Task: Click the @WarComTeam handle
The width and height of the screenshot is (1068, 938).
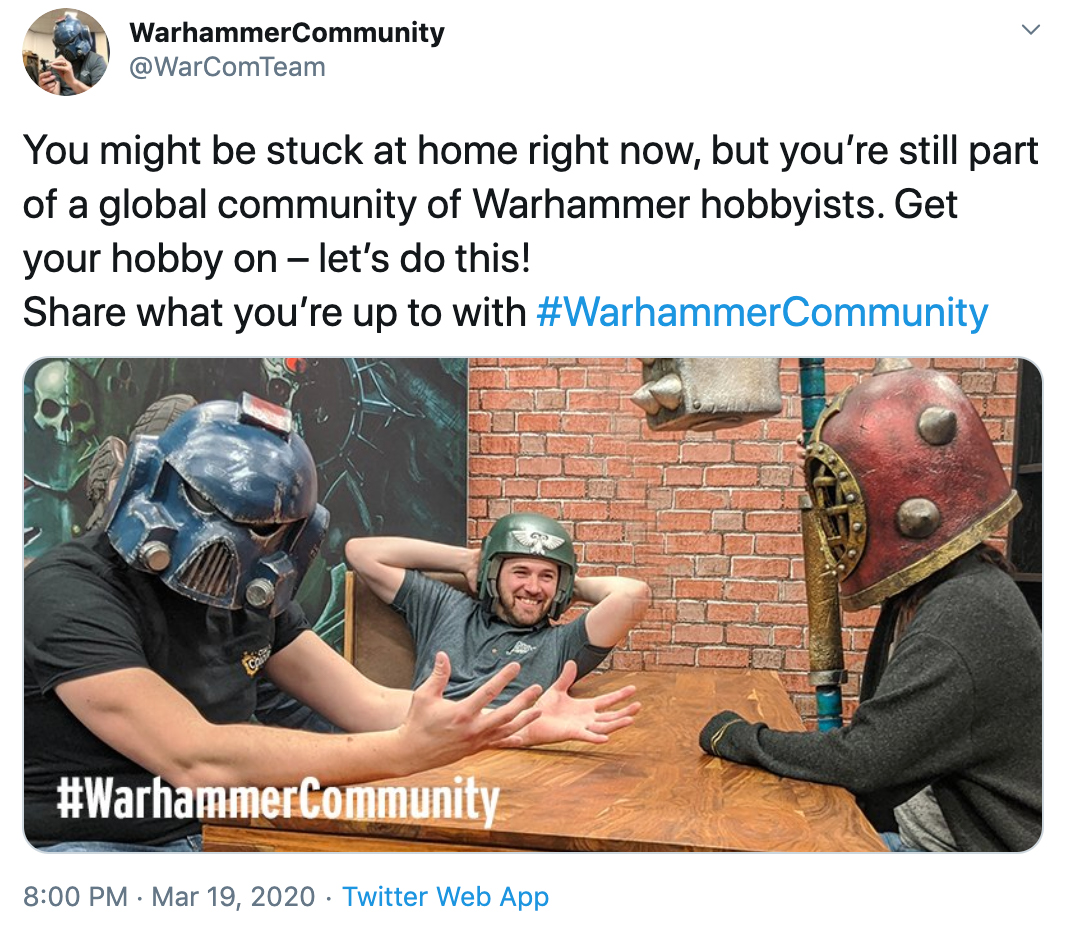Action: (x=227, y=67)
